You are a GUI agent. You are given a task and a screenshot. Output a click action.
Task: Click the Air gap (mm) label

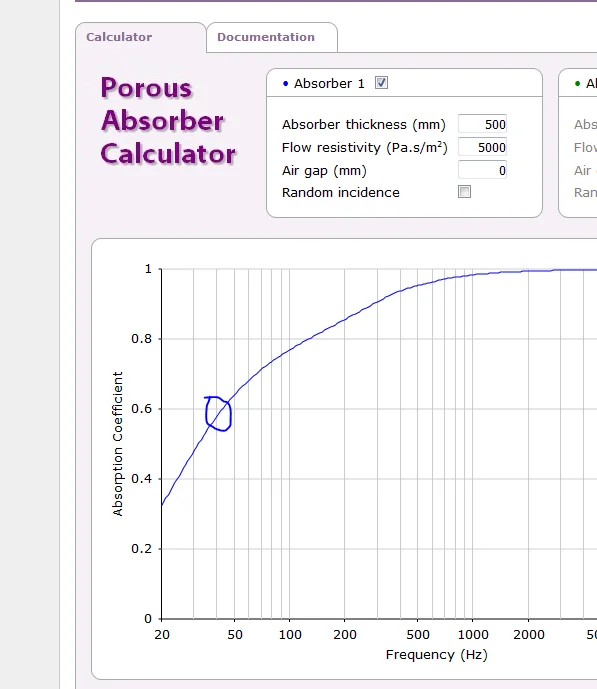click(x=324, y=170)
